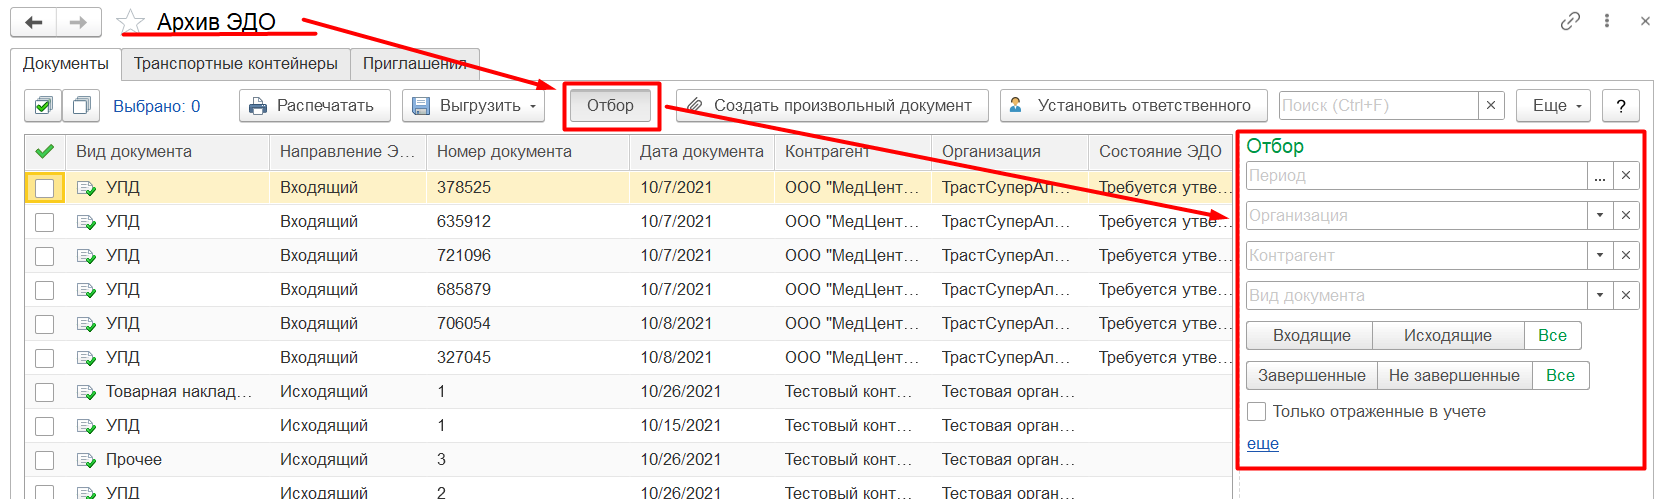This screenshot has height=499, width=1661.
Task: Click the Поиск (Ctrl+F) search field
Action: coord(1378,105)
